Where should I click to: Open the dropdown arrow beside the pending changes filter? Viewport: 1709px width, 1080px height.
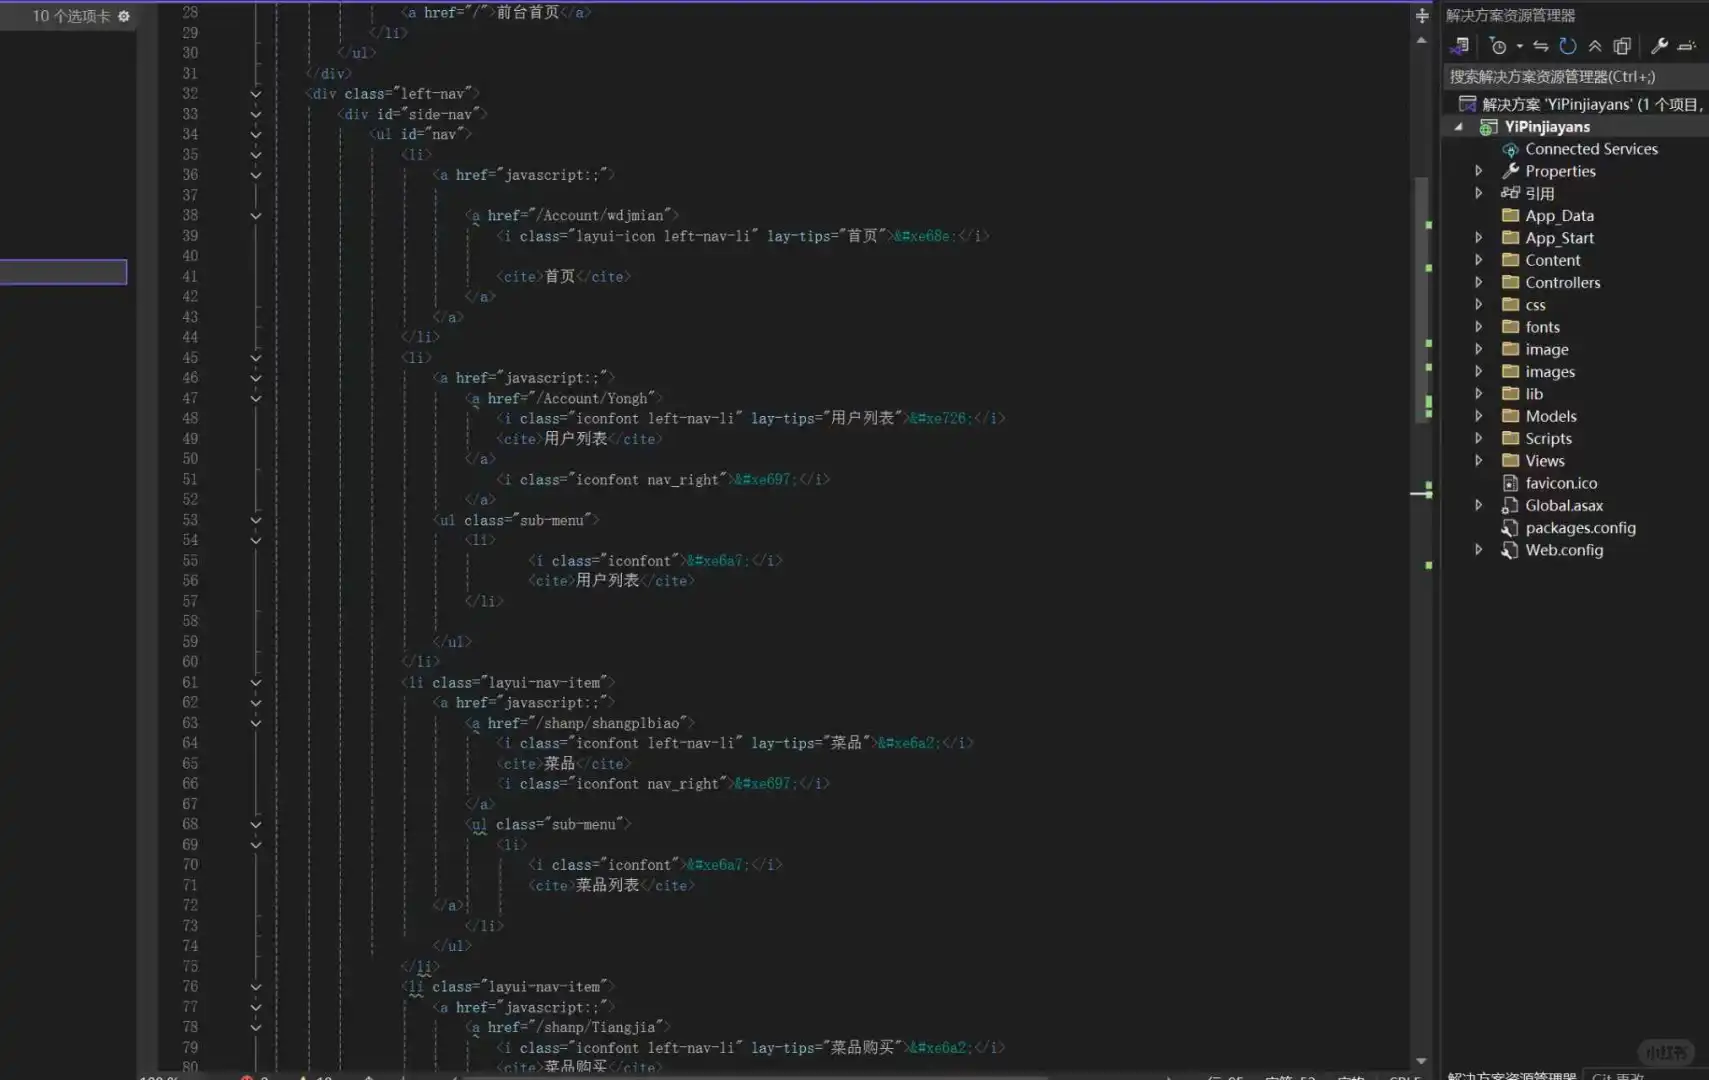point(1519,46)
